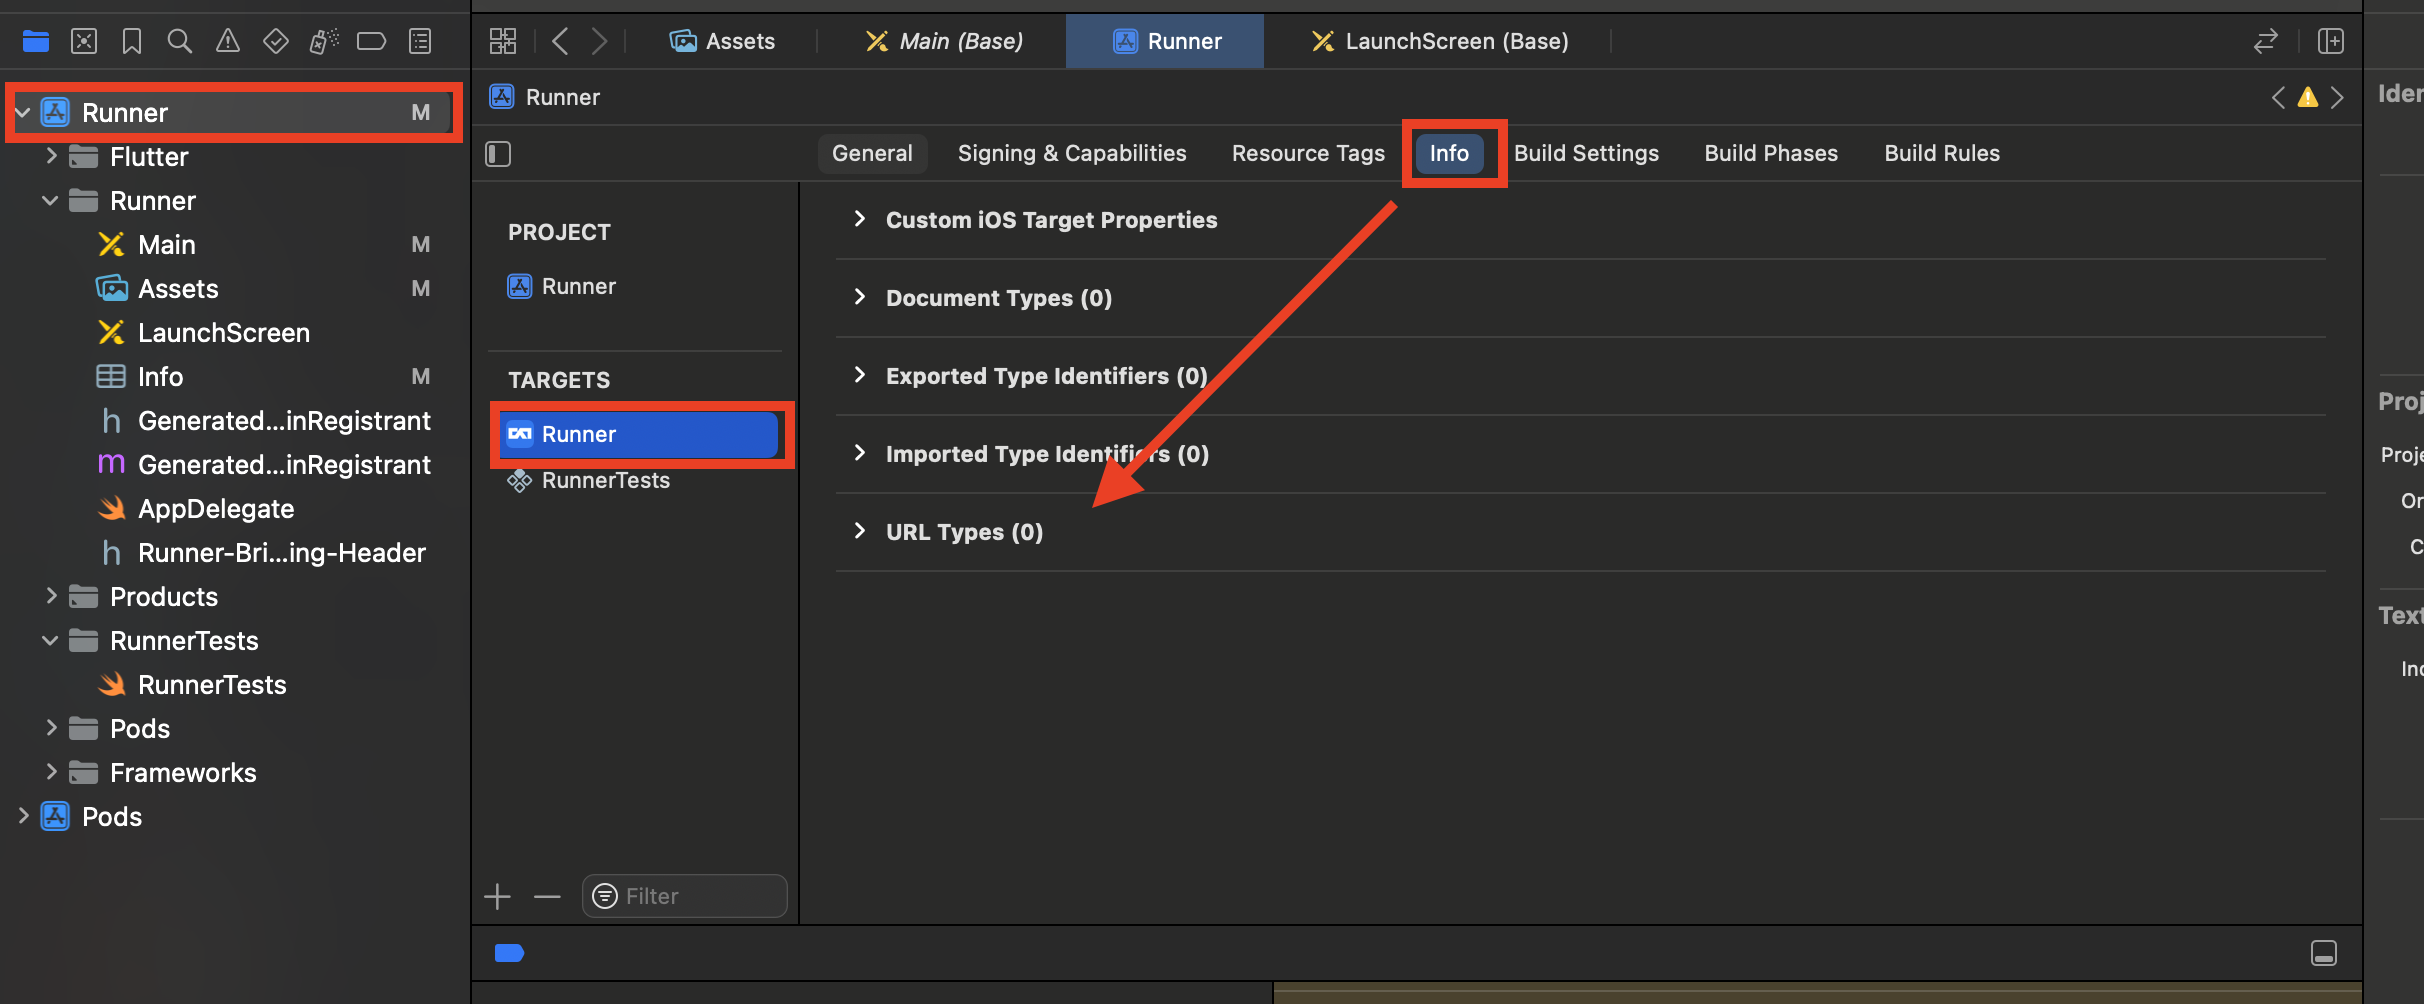Viewport: 2424px width, 1004px height.
Task: Collapse the RunnerTests folder
Action: point(50,641)
